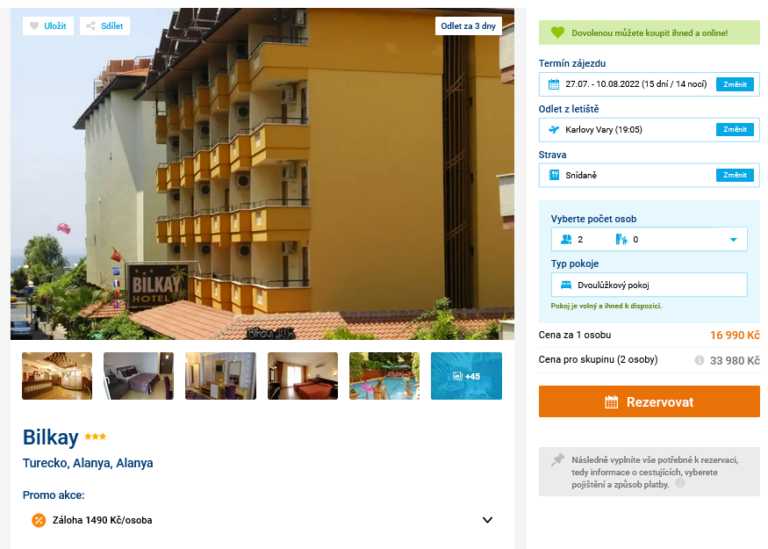Change meal plan with Změnit
The width and height of the screenshot is (768, 549).
click(735, 175)
